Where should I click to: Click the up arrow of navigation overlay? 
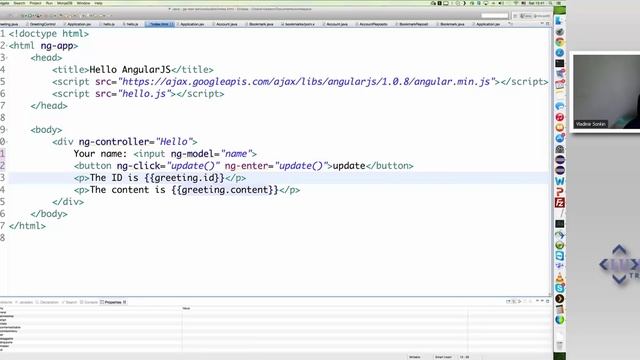click(x=619, y=249)
